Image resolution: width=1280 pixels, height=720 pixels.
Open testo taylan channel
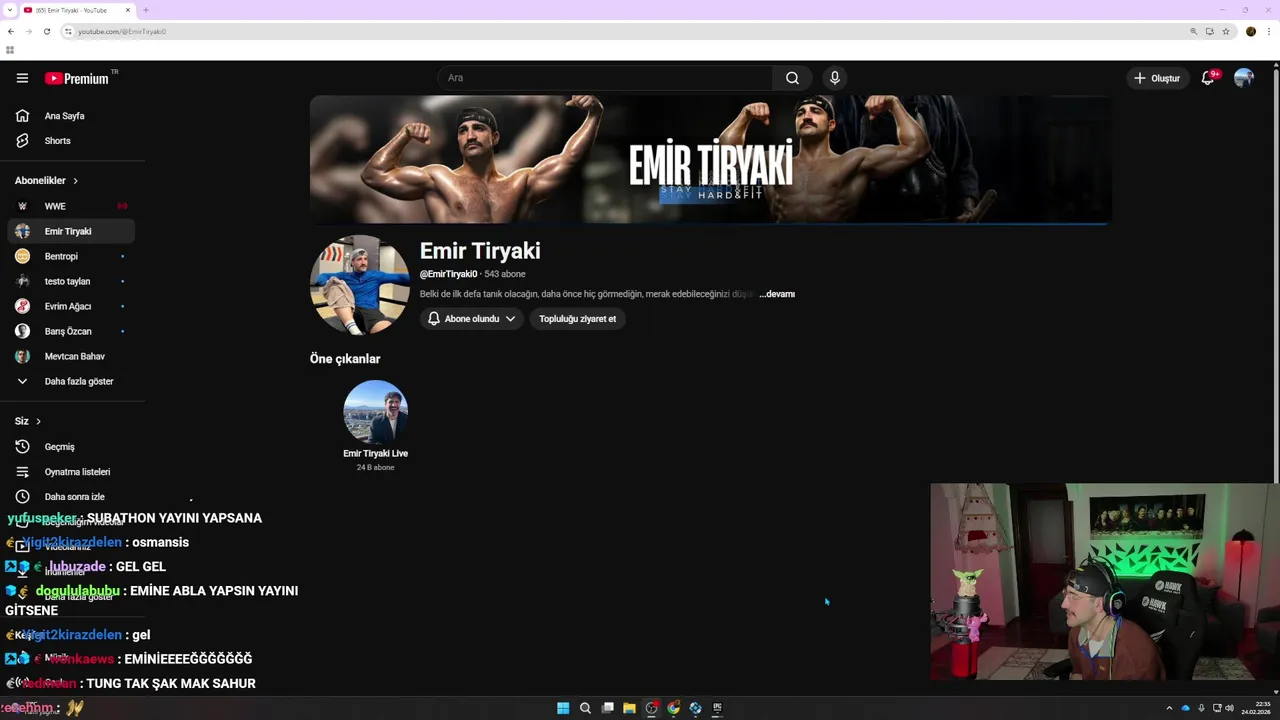click(70, 281)
